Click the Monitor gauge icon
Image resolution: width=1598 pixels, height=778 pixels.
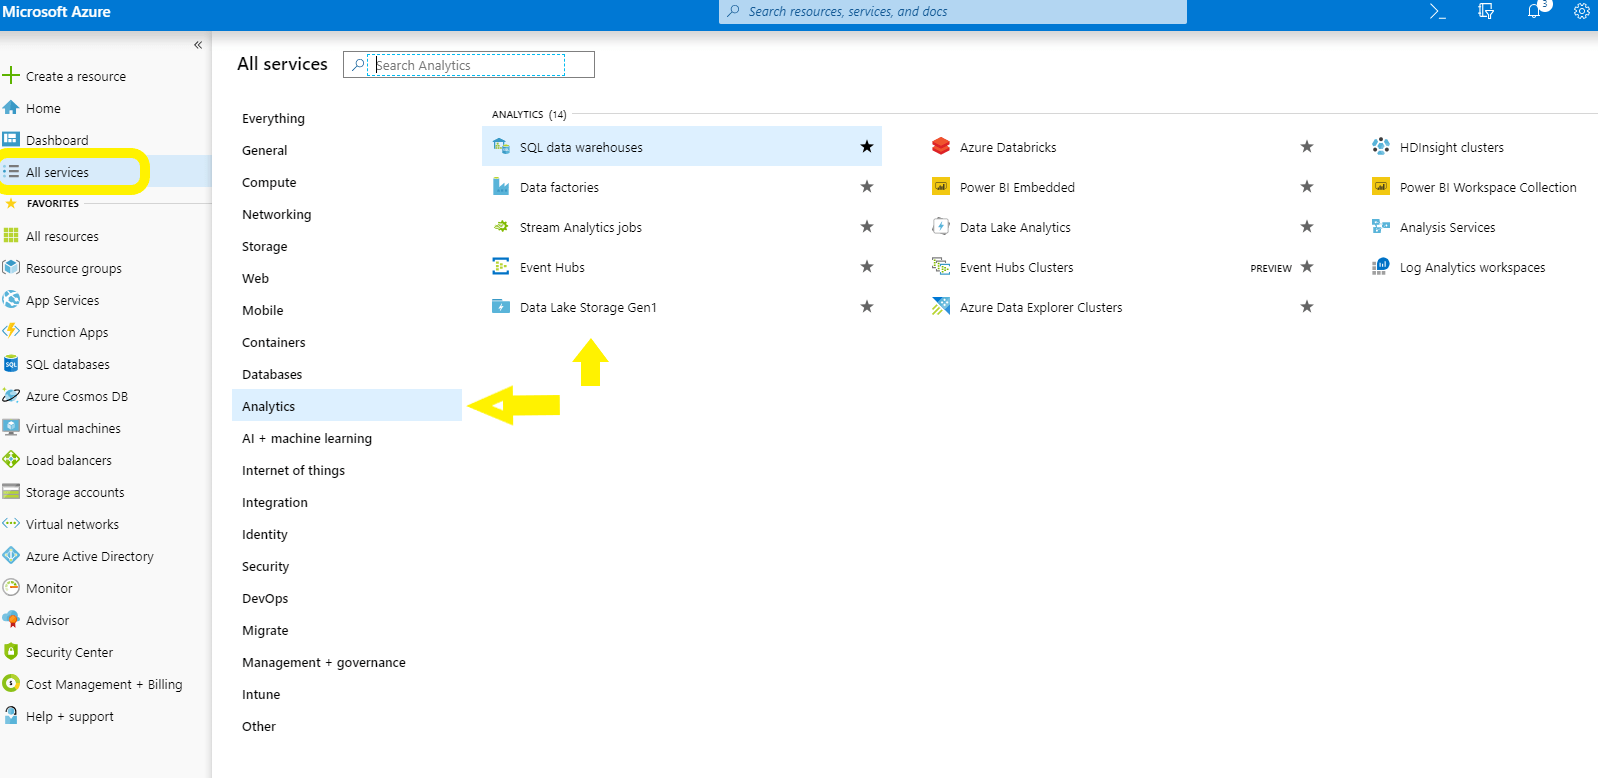pyautogui.click(x=11, y=588)
